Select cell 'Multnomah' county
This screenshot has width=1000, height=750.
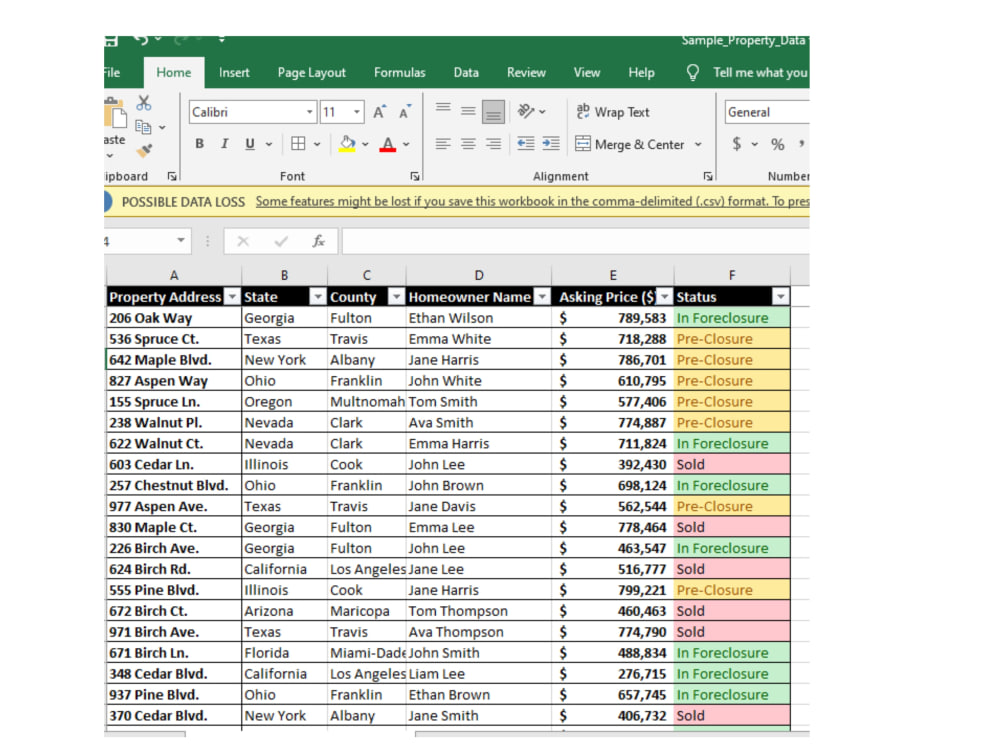click(367, 402)
